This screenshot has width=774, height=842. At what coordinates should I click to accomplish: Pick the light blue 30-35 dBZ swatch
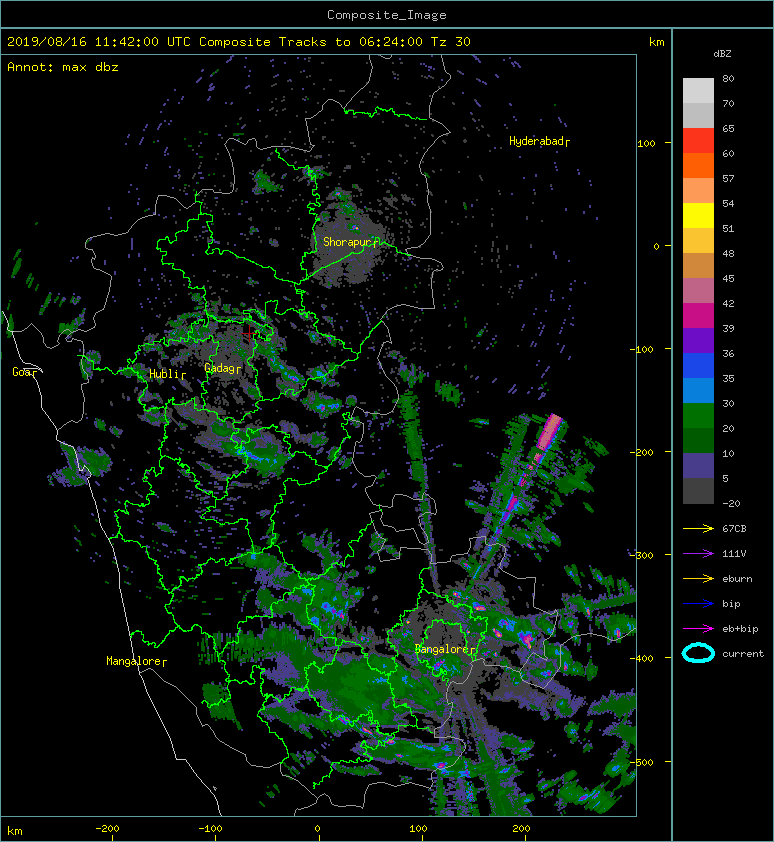coord(698,390)
